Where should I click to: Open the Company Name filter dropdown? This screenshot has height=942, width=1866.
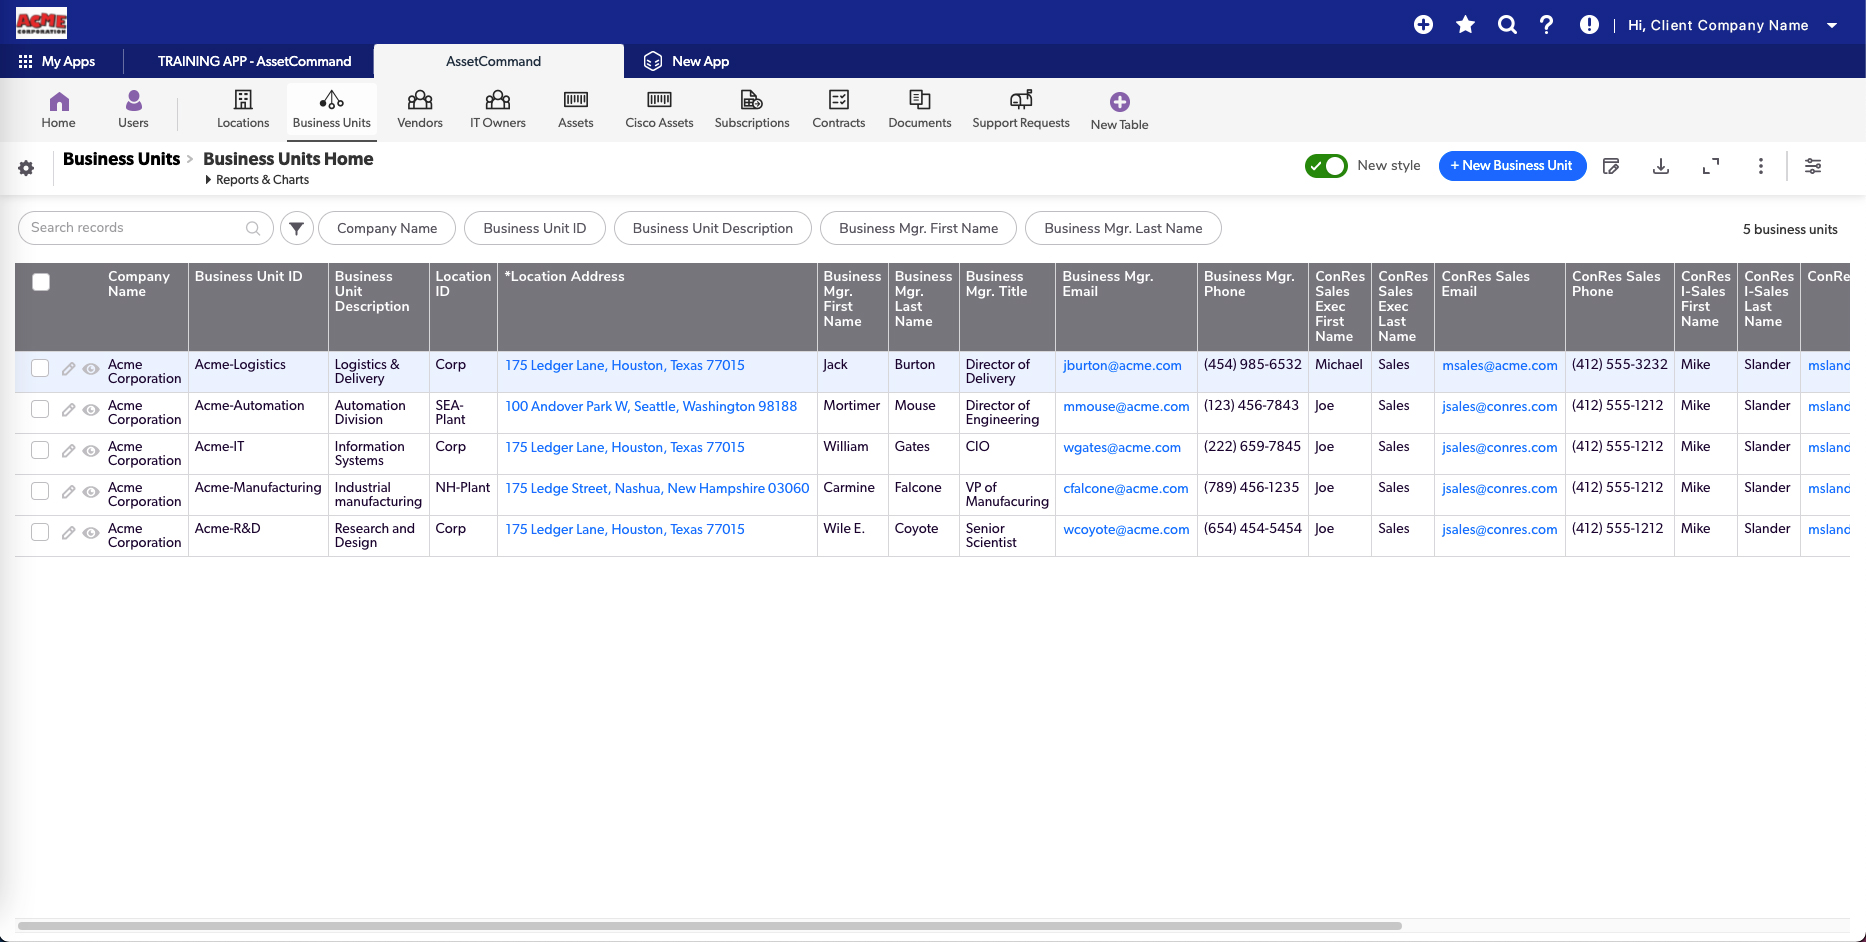[x=387, y=228]
